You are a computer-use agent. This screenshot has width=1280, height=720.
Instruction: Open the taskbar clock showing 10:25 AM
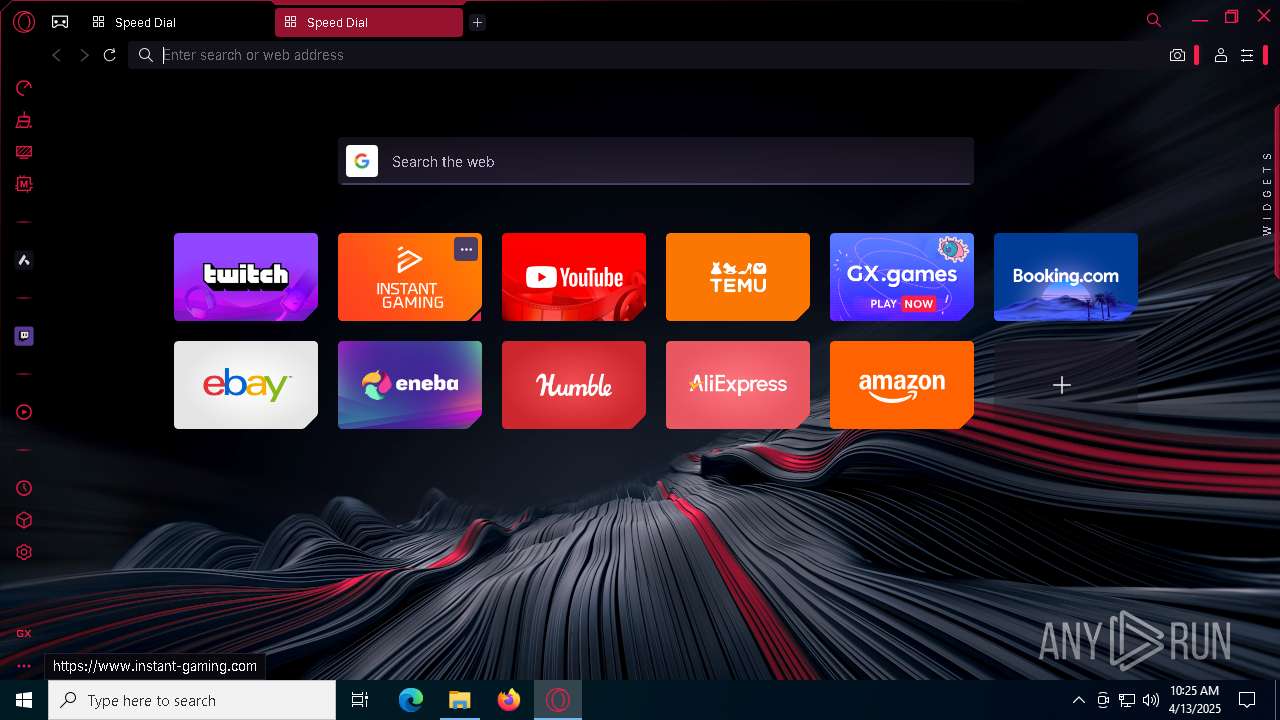pyautogui.click(x=1194, y=700)
